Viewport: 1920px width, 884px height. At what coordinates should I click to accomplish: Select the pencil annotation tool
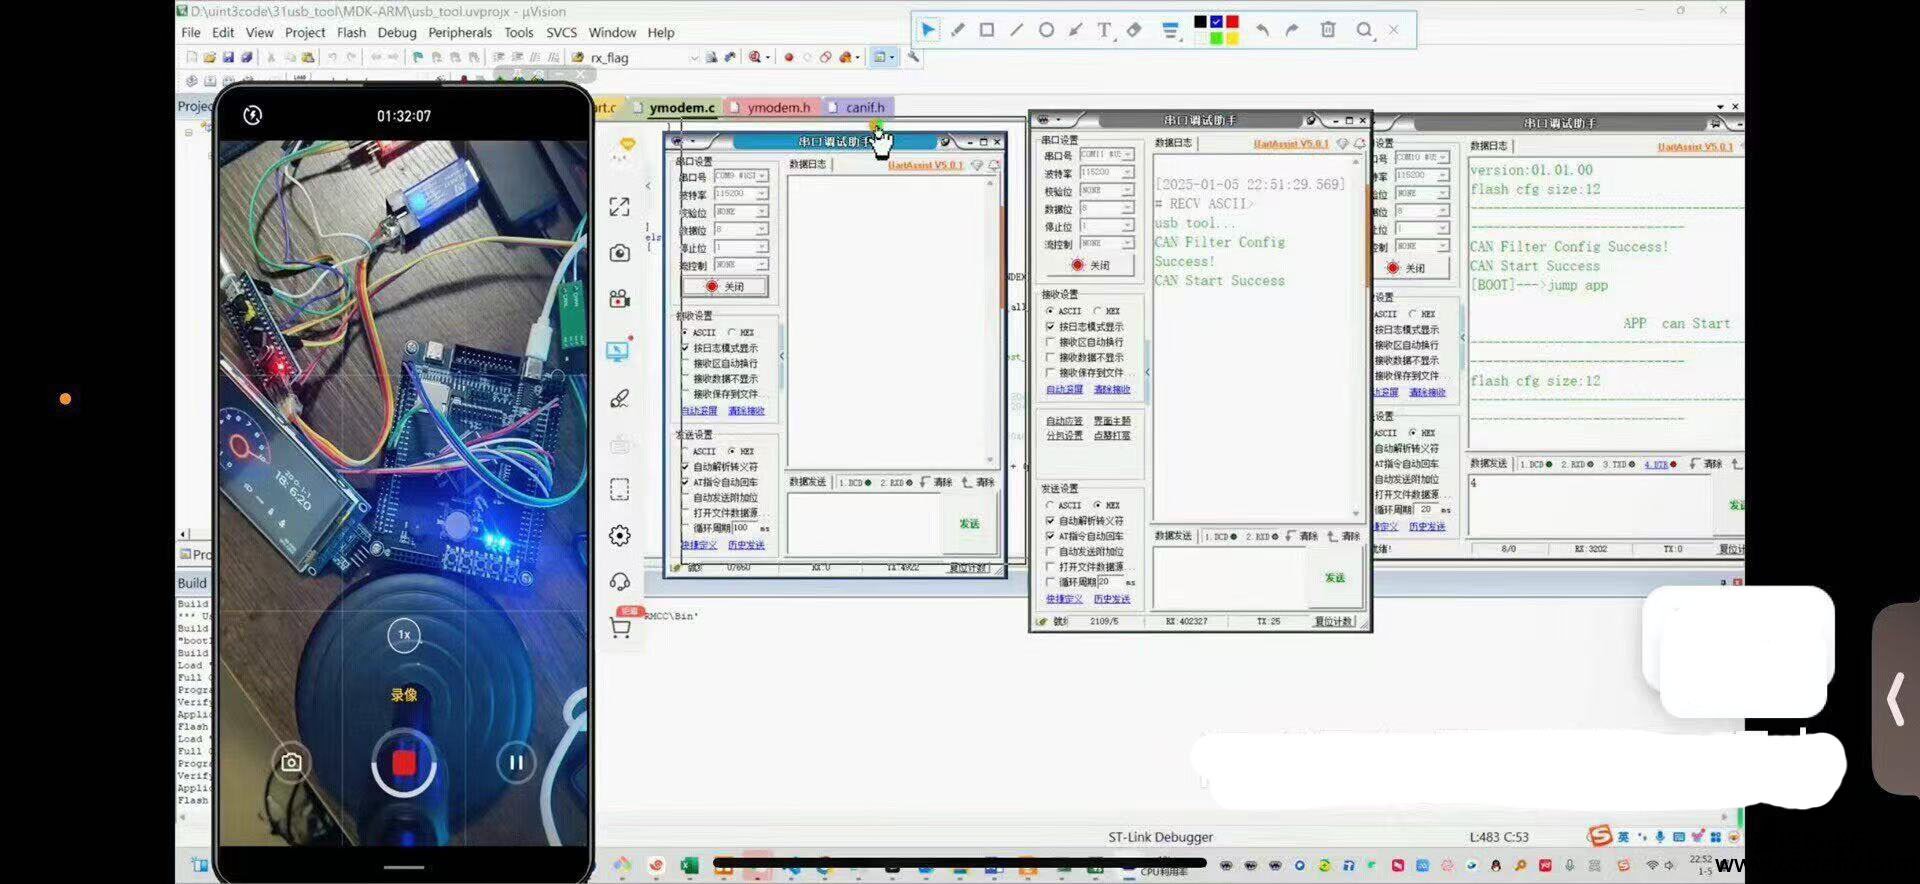tap(958, 30)
